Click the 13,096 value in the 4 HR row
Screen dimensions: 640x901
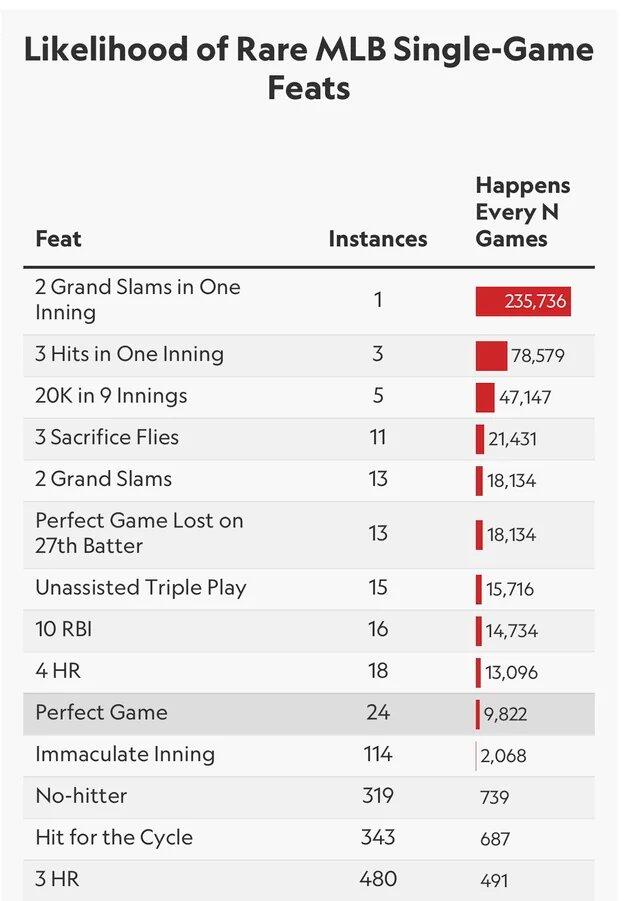511,673
